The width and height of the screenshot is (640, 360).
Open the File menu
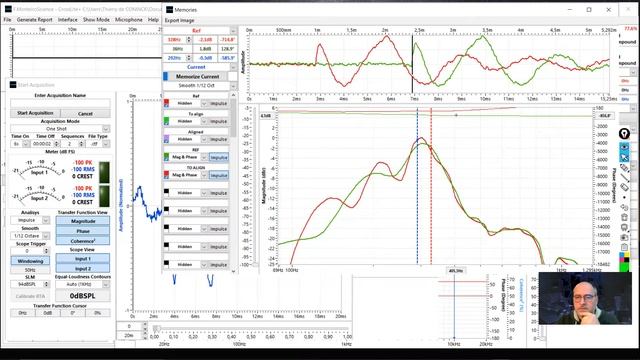pyautogui.click(x=7, y=20)
